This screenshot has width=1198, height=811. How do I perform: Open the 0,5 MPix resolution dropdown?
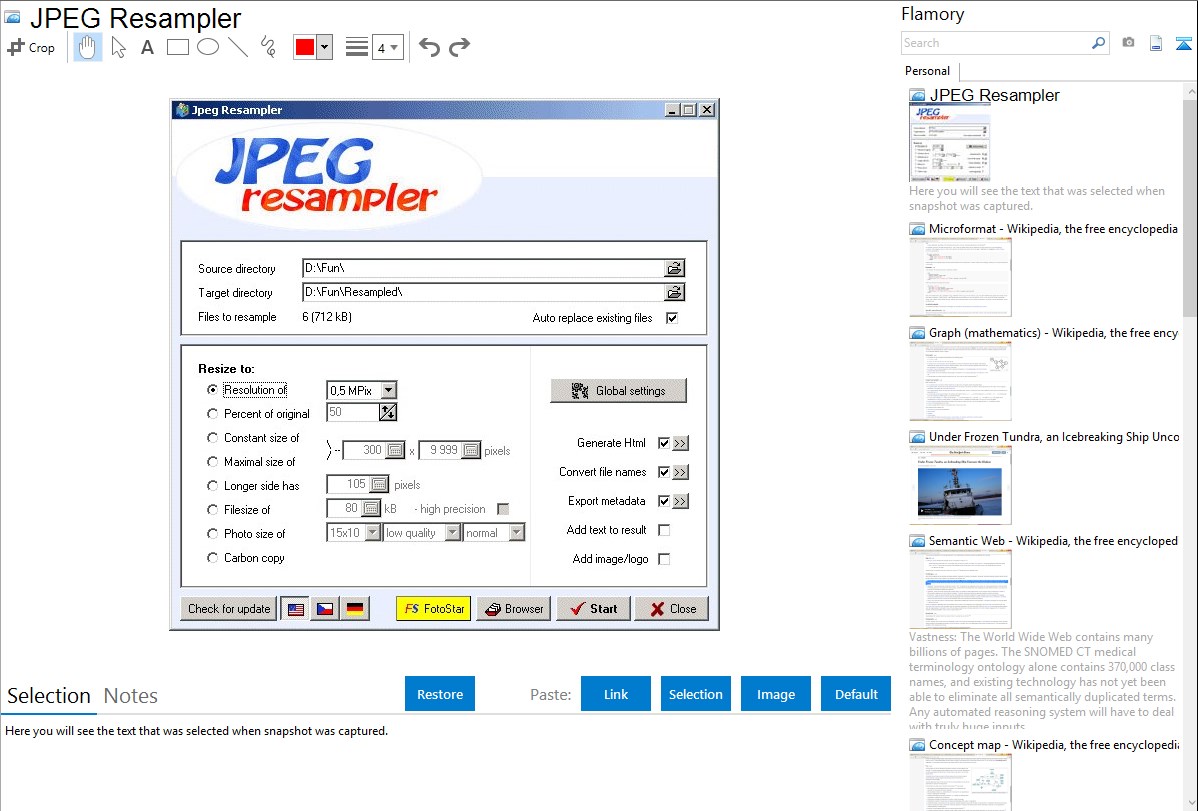tap(388, 390)
